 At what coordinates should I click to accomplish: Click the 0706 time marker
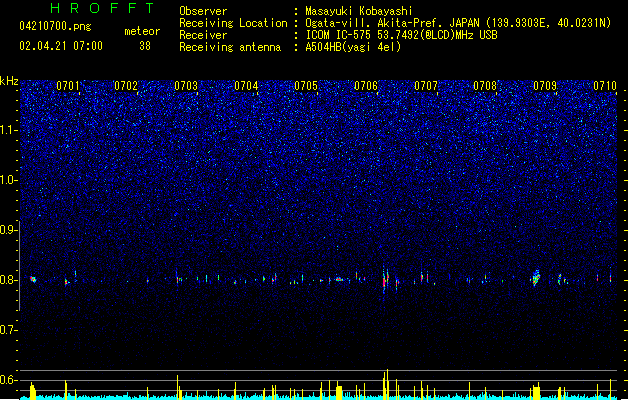click(x=366, y=86)
